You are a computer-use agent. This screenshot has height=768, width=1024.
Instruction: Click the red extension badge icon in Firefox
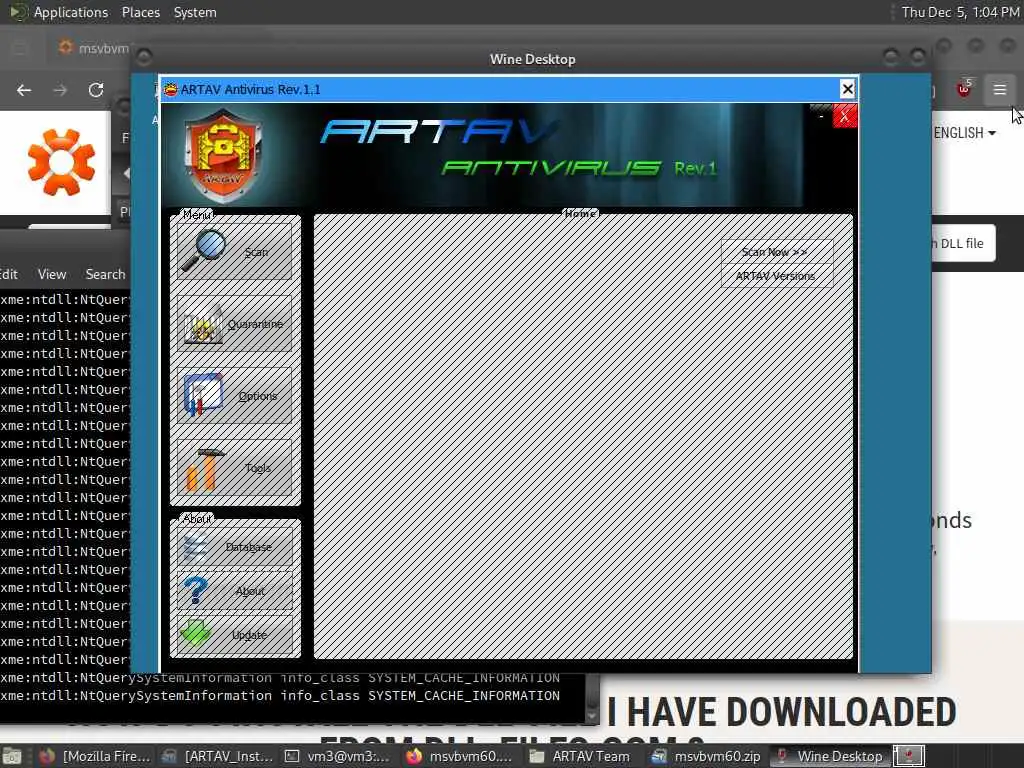(x=964, y=89)
